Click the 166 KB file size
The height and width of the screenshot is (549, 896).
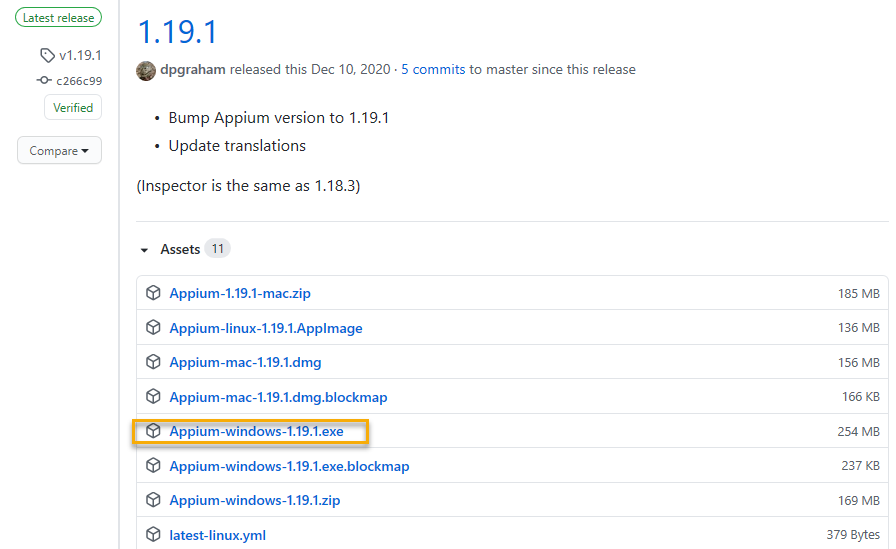[861, 396]
